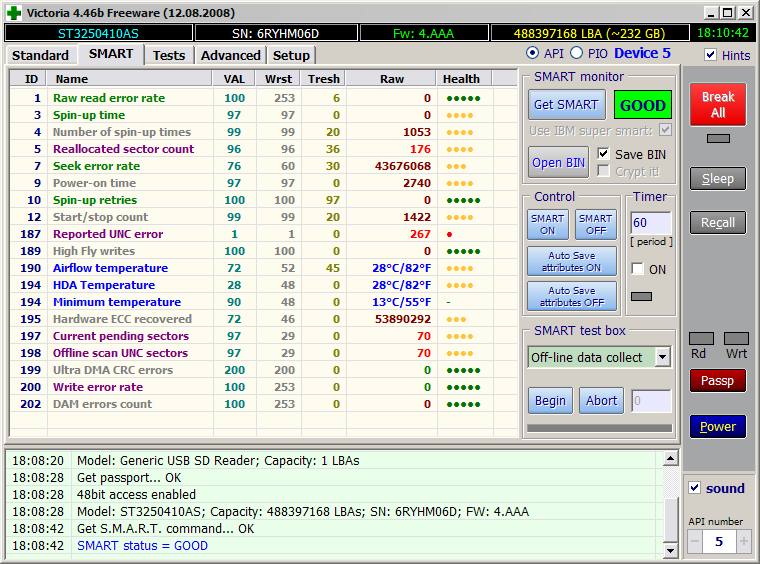Viewport: 760px width, 564px height.
Task: Toggle the sound checkbox
Action: tap(696, 488)
